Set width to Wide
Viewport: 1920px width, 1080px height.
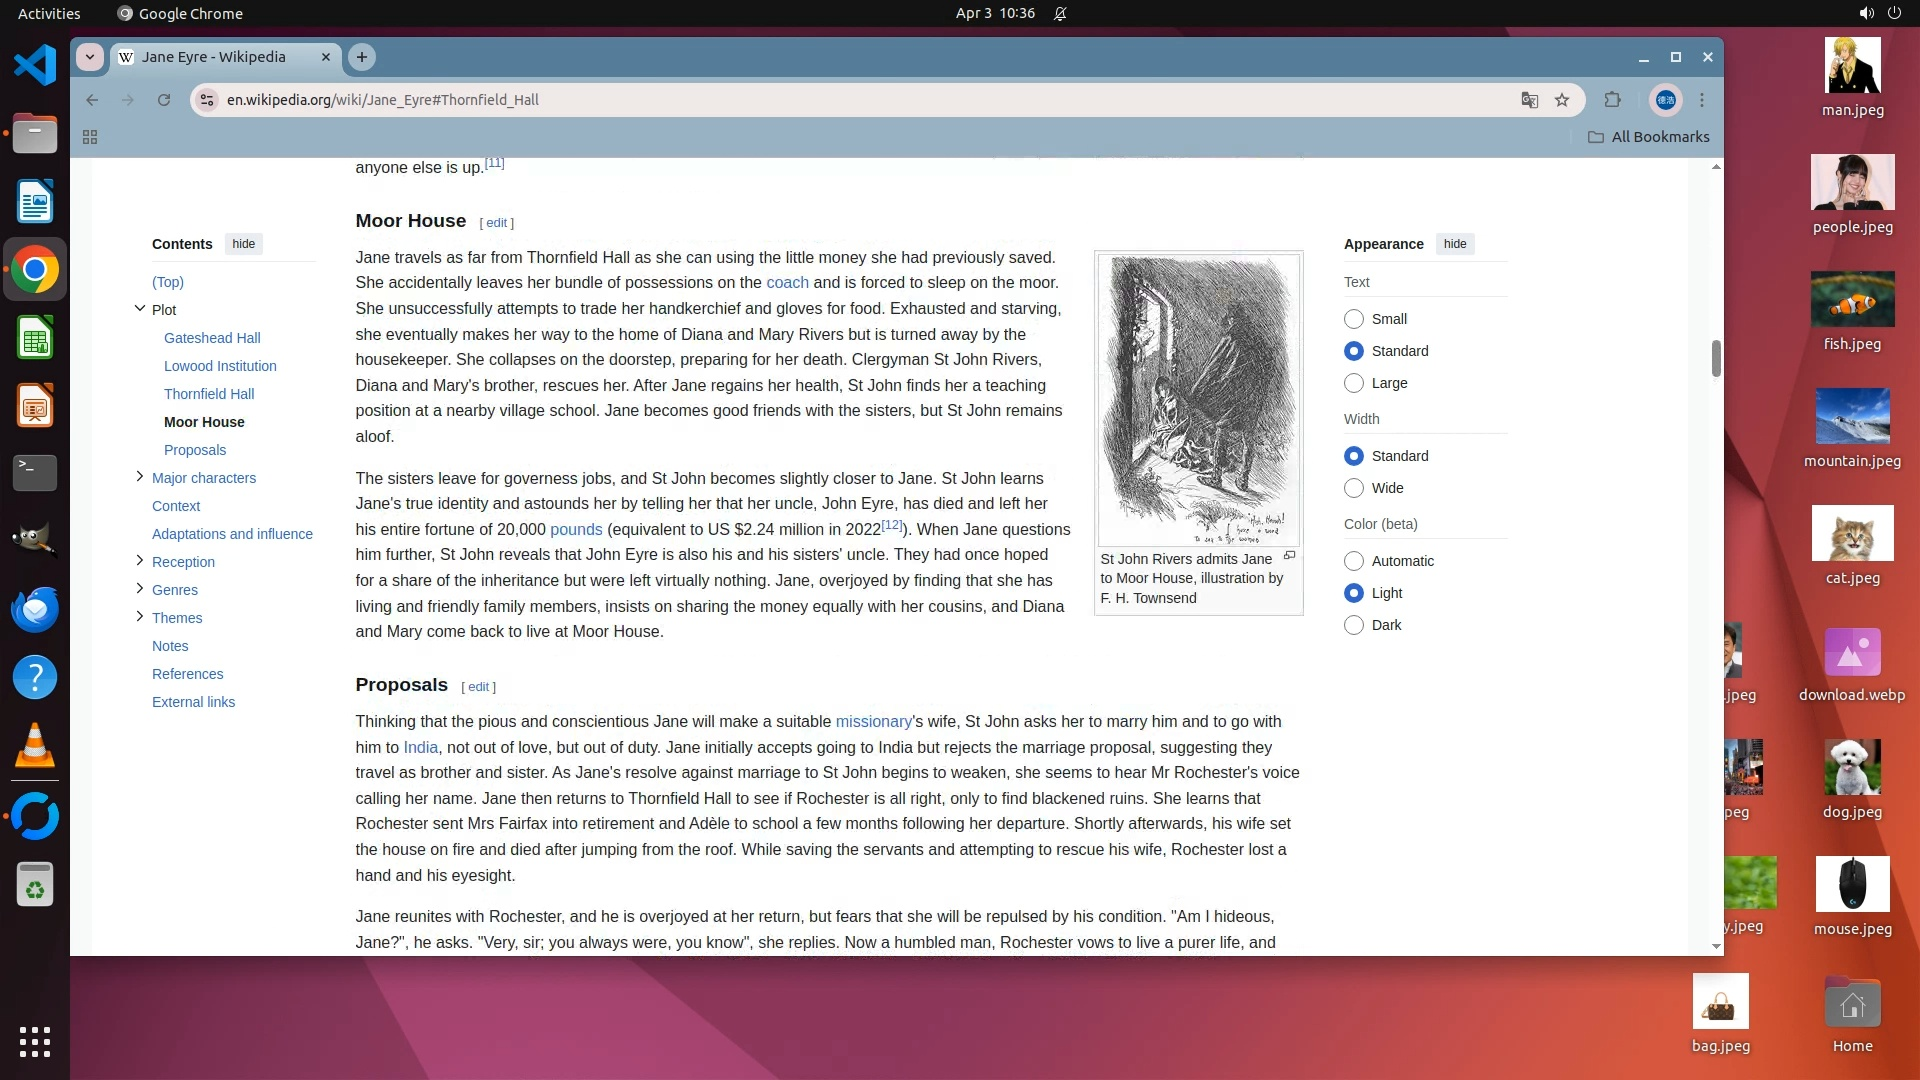(x=1354, y=488)
